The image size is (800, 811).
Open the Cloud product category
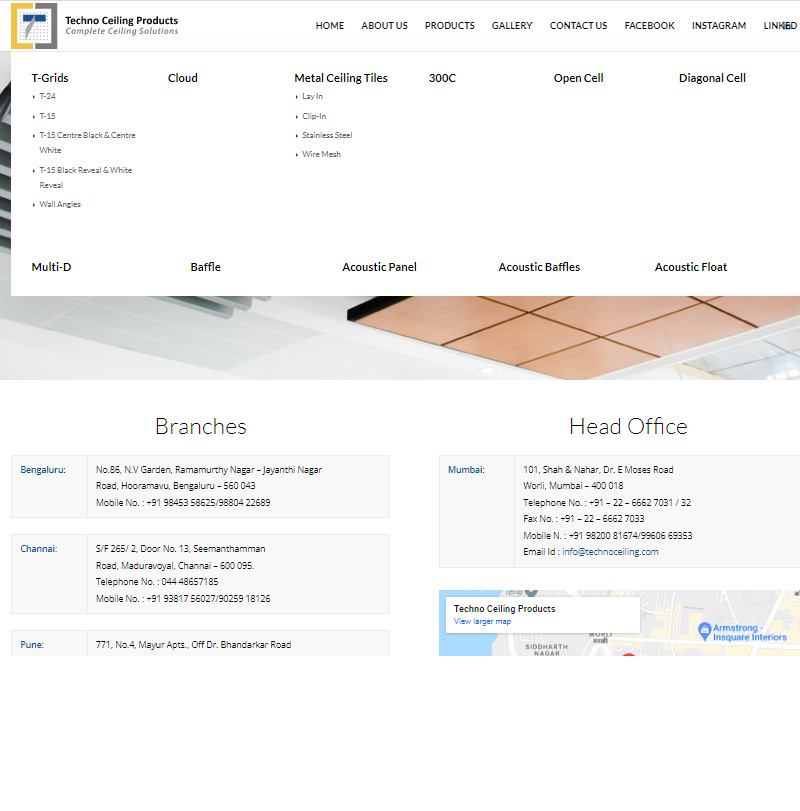coord(183,78)
